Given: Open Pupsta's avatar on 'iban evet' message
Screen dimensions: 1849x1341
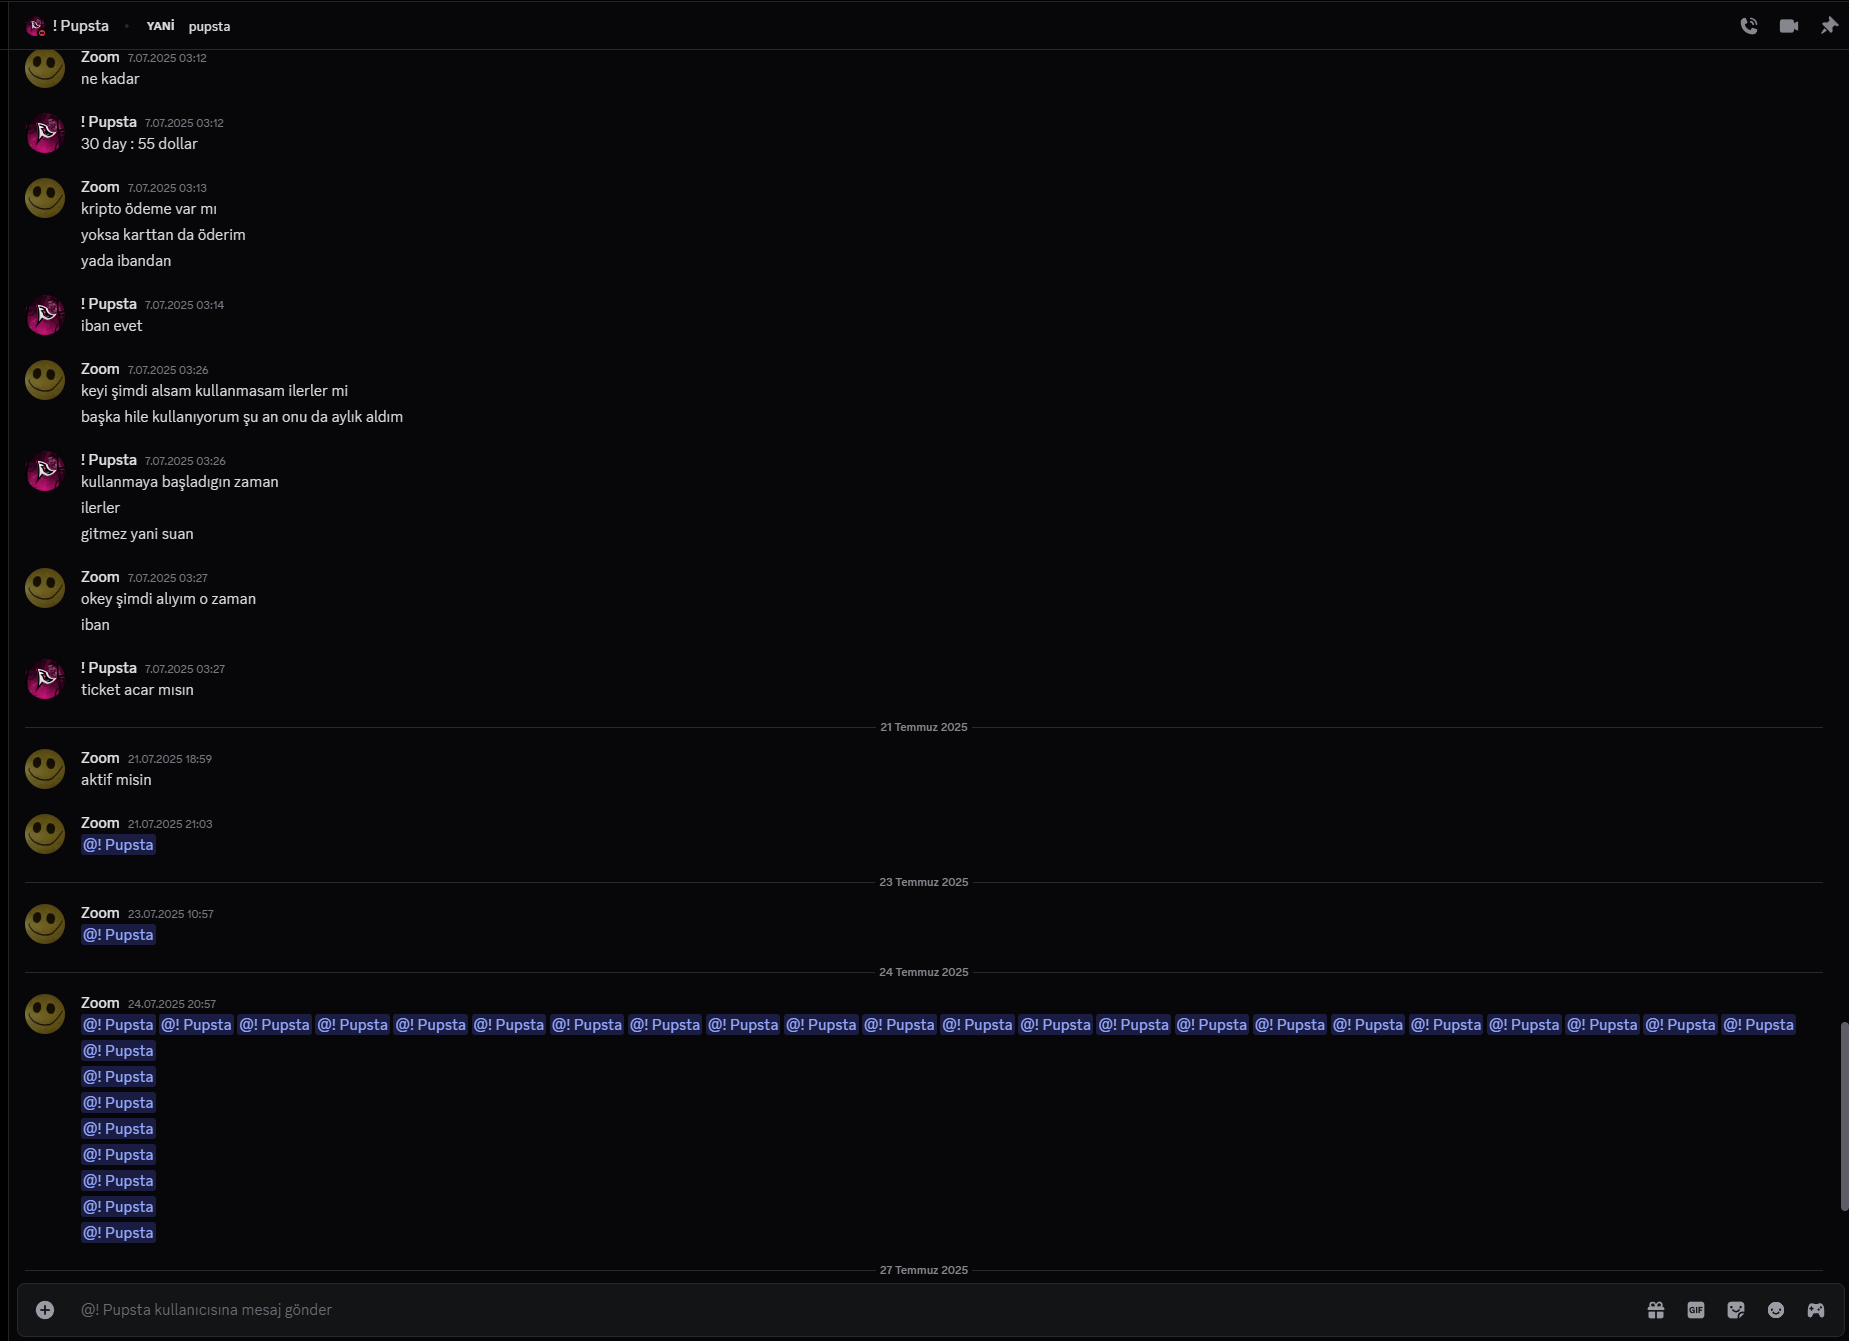Looking at the screenshot, I should click(45, 315).
